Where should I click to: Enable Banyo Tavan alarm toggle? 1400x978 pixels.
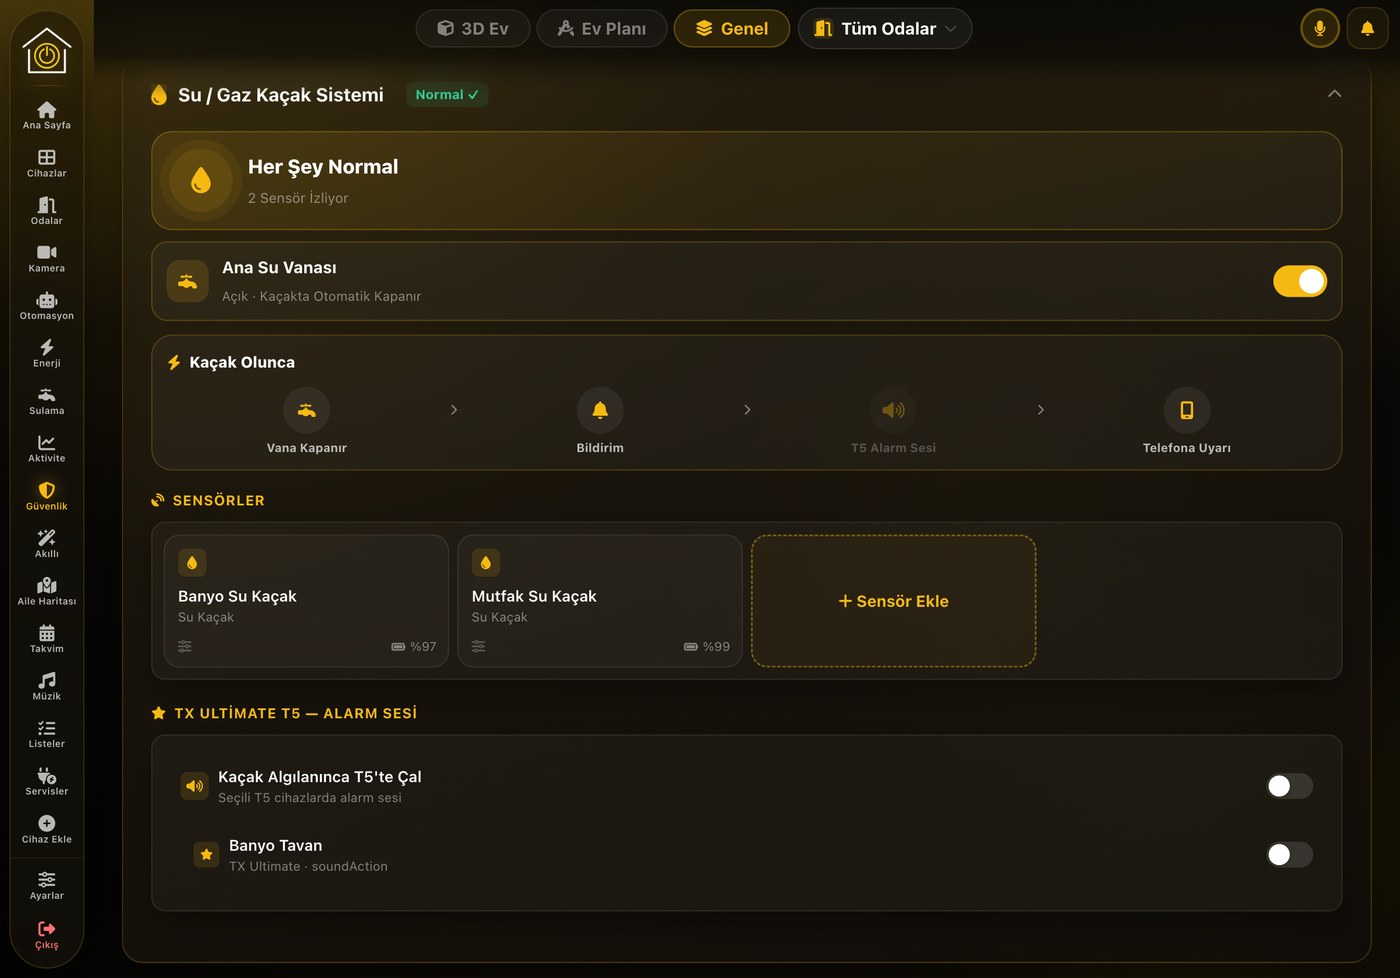point(1289,854)
